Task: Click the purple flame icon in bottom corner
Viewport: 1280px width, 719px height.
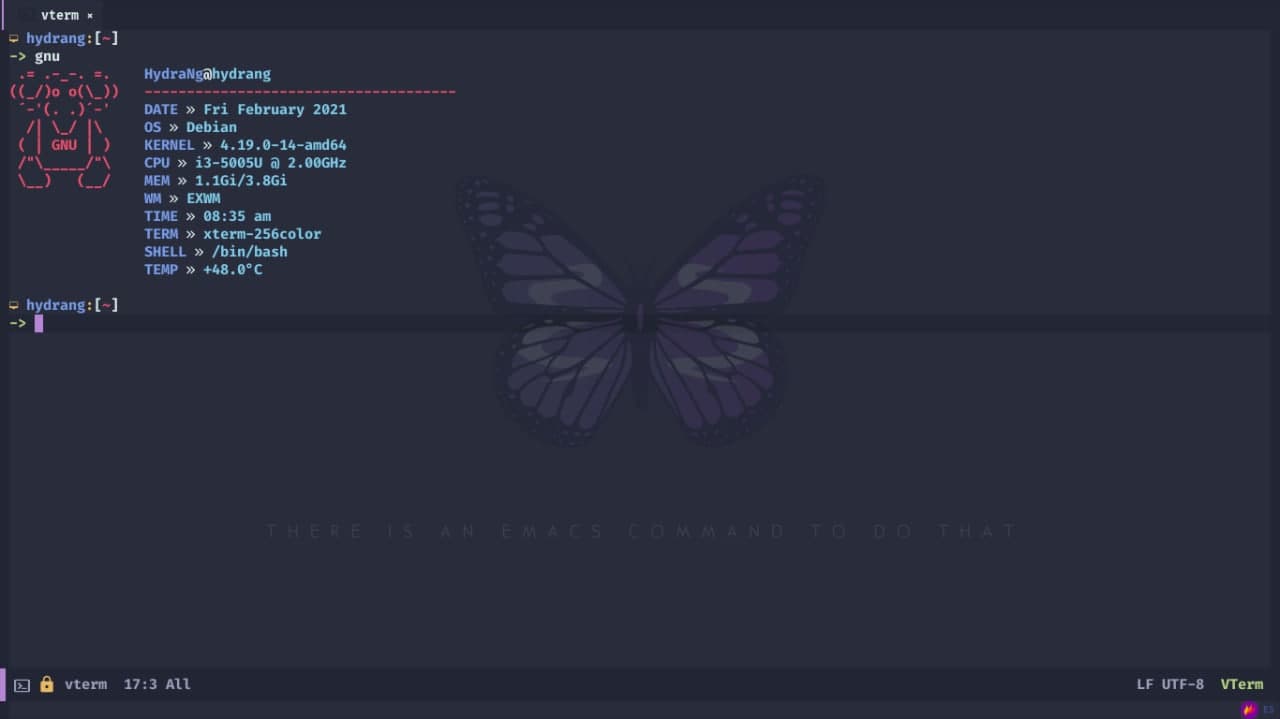Action: click(x=1249, y=710)
